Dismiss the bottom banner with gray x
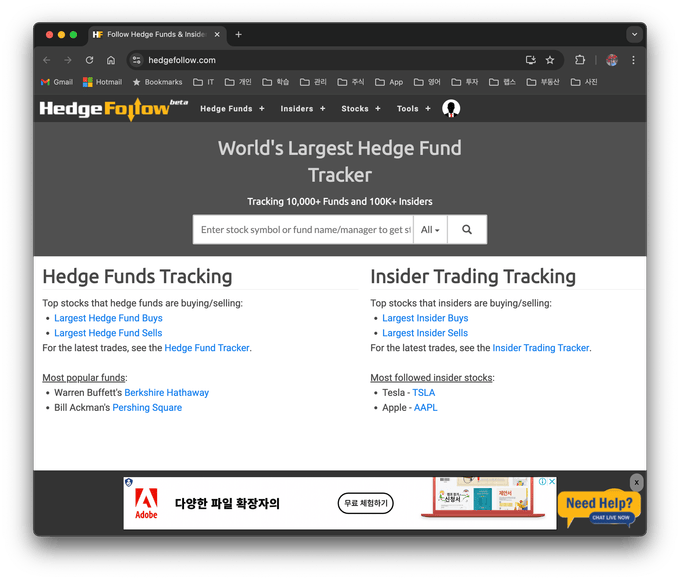Screen dimensions: 680x580 point(636,482)
